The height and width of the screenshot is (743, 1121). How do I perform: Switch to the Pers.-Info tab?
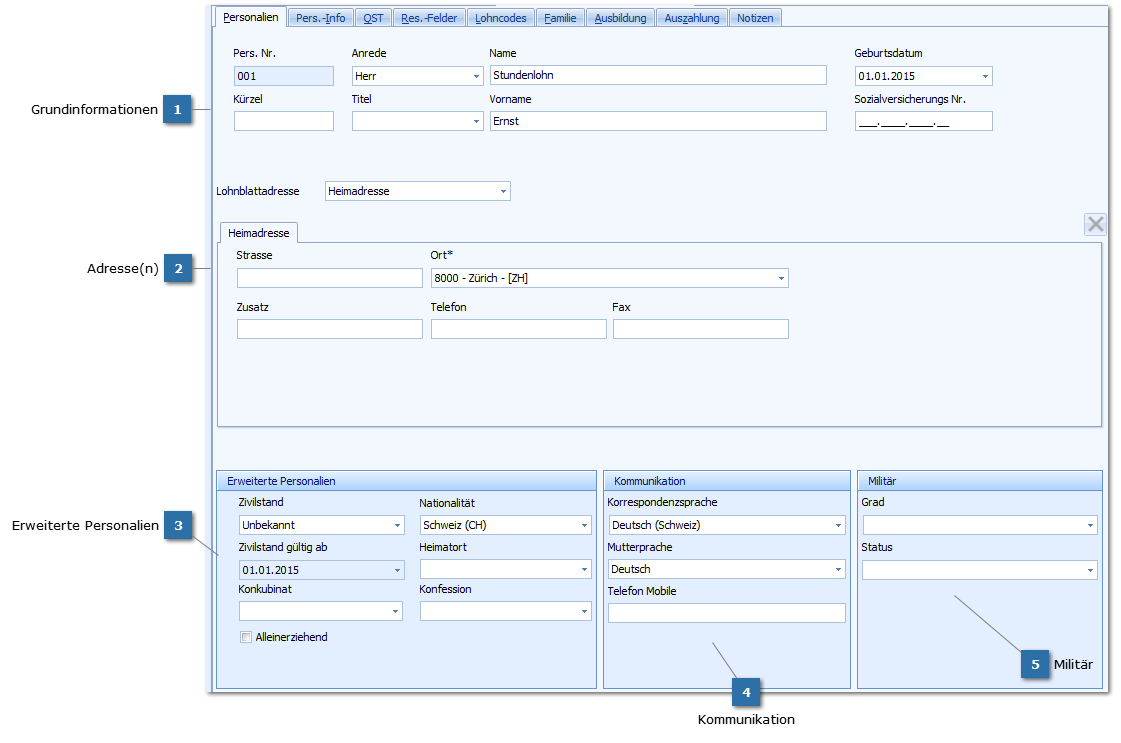tap(320, 18)
